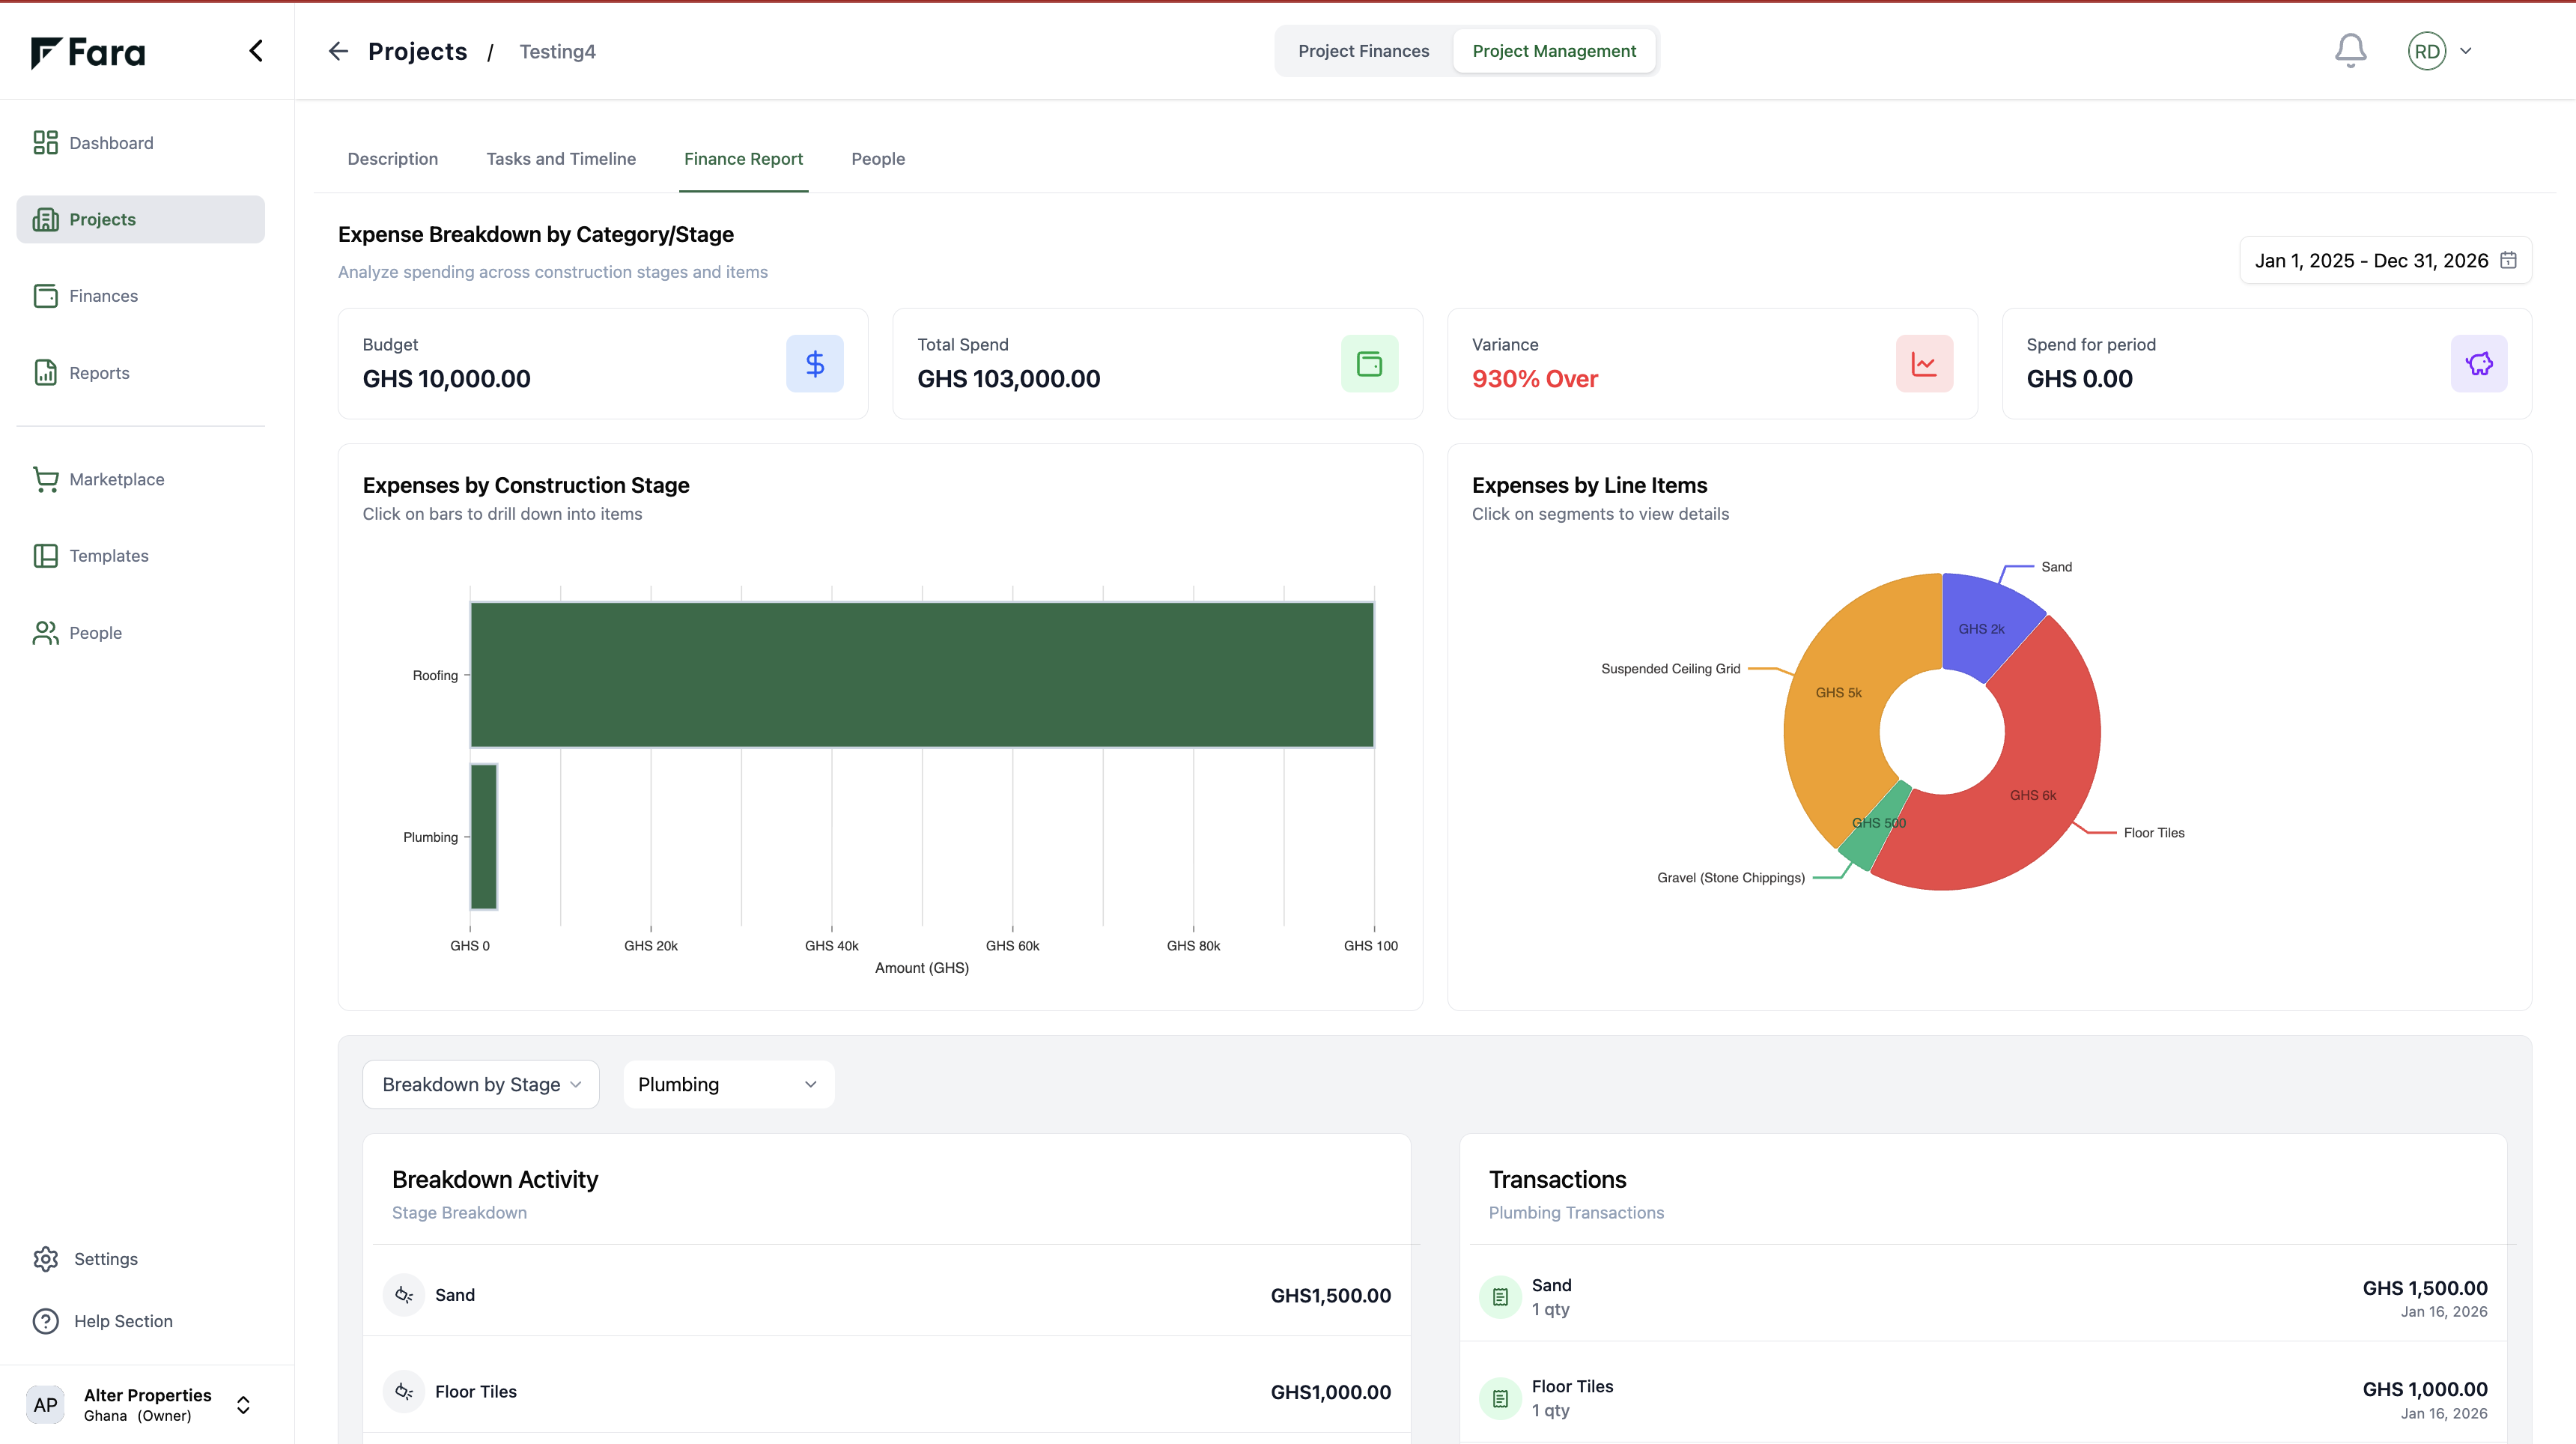Image resolution: width=2576 pixels, height=1444 pixels.
Task: Click the Floor Tiles breakdown item icon
Action: [404, 1392]
